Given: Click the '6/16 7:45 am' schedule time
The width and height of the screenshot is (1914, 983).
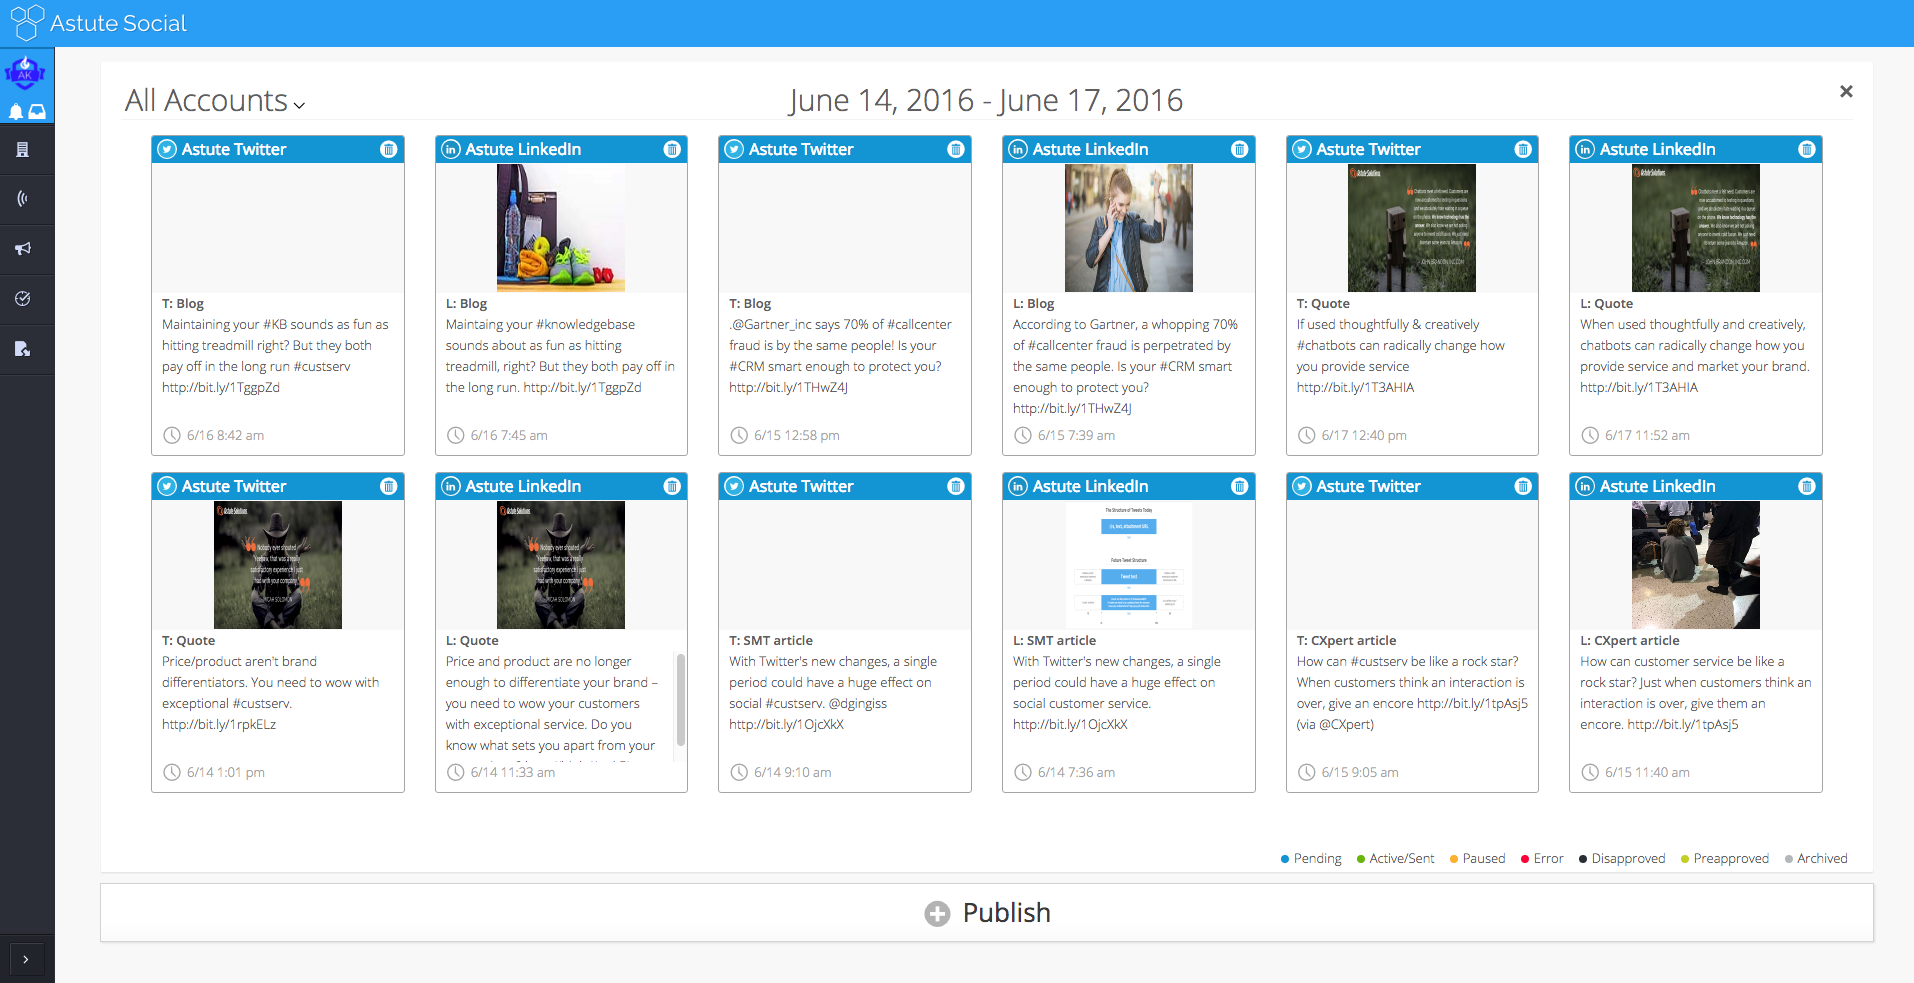Looking at the screenshot, I should 509,435.
